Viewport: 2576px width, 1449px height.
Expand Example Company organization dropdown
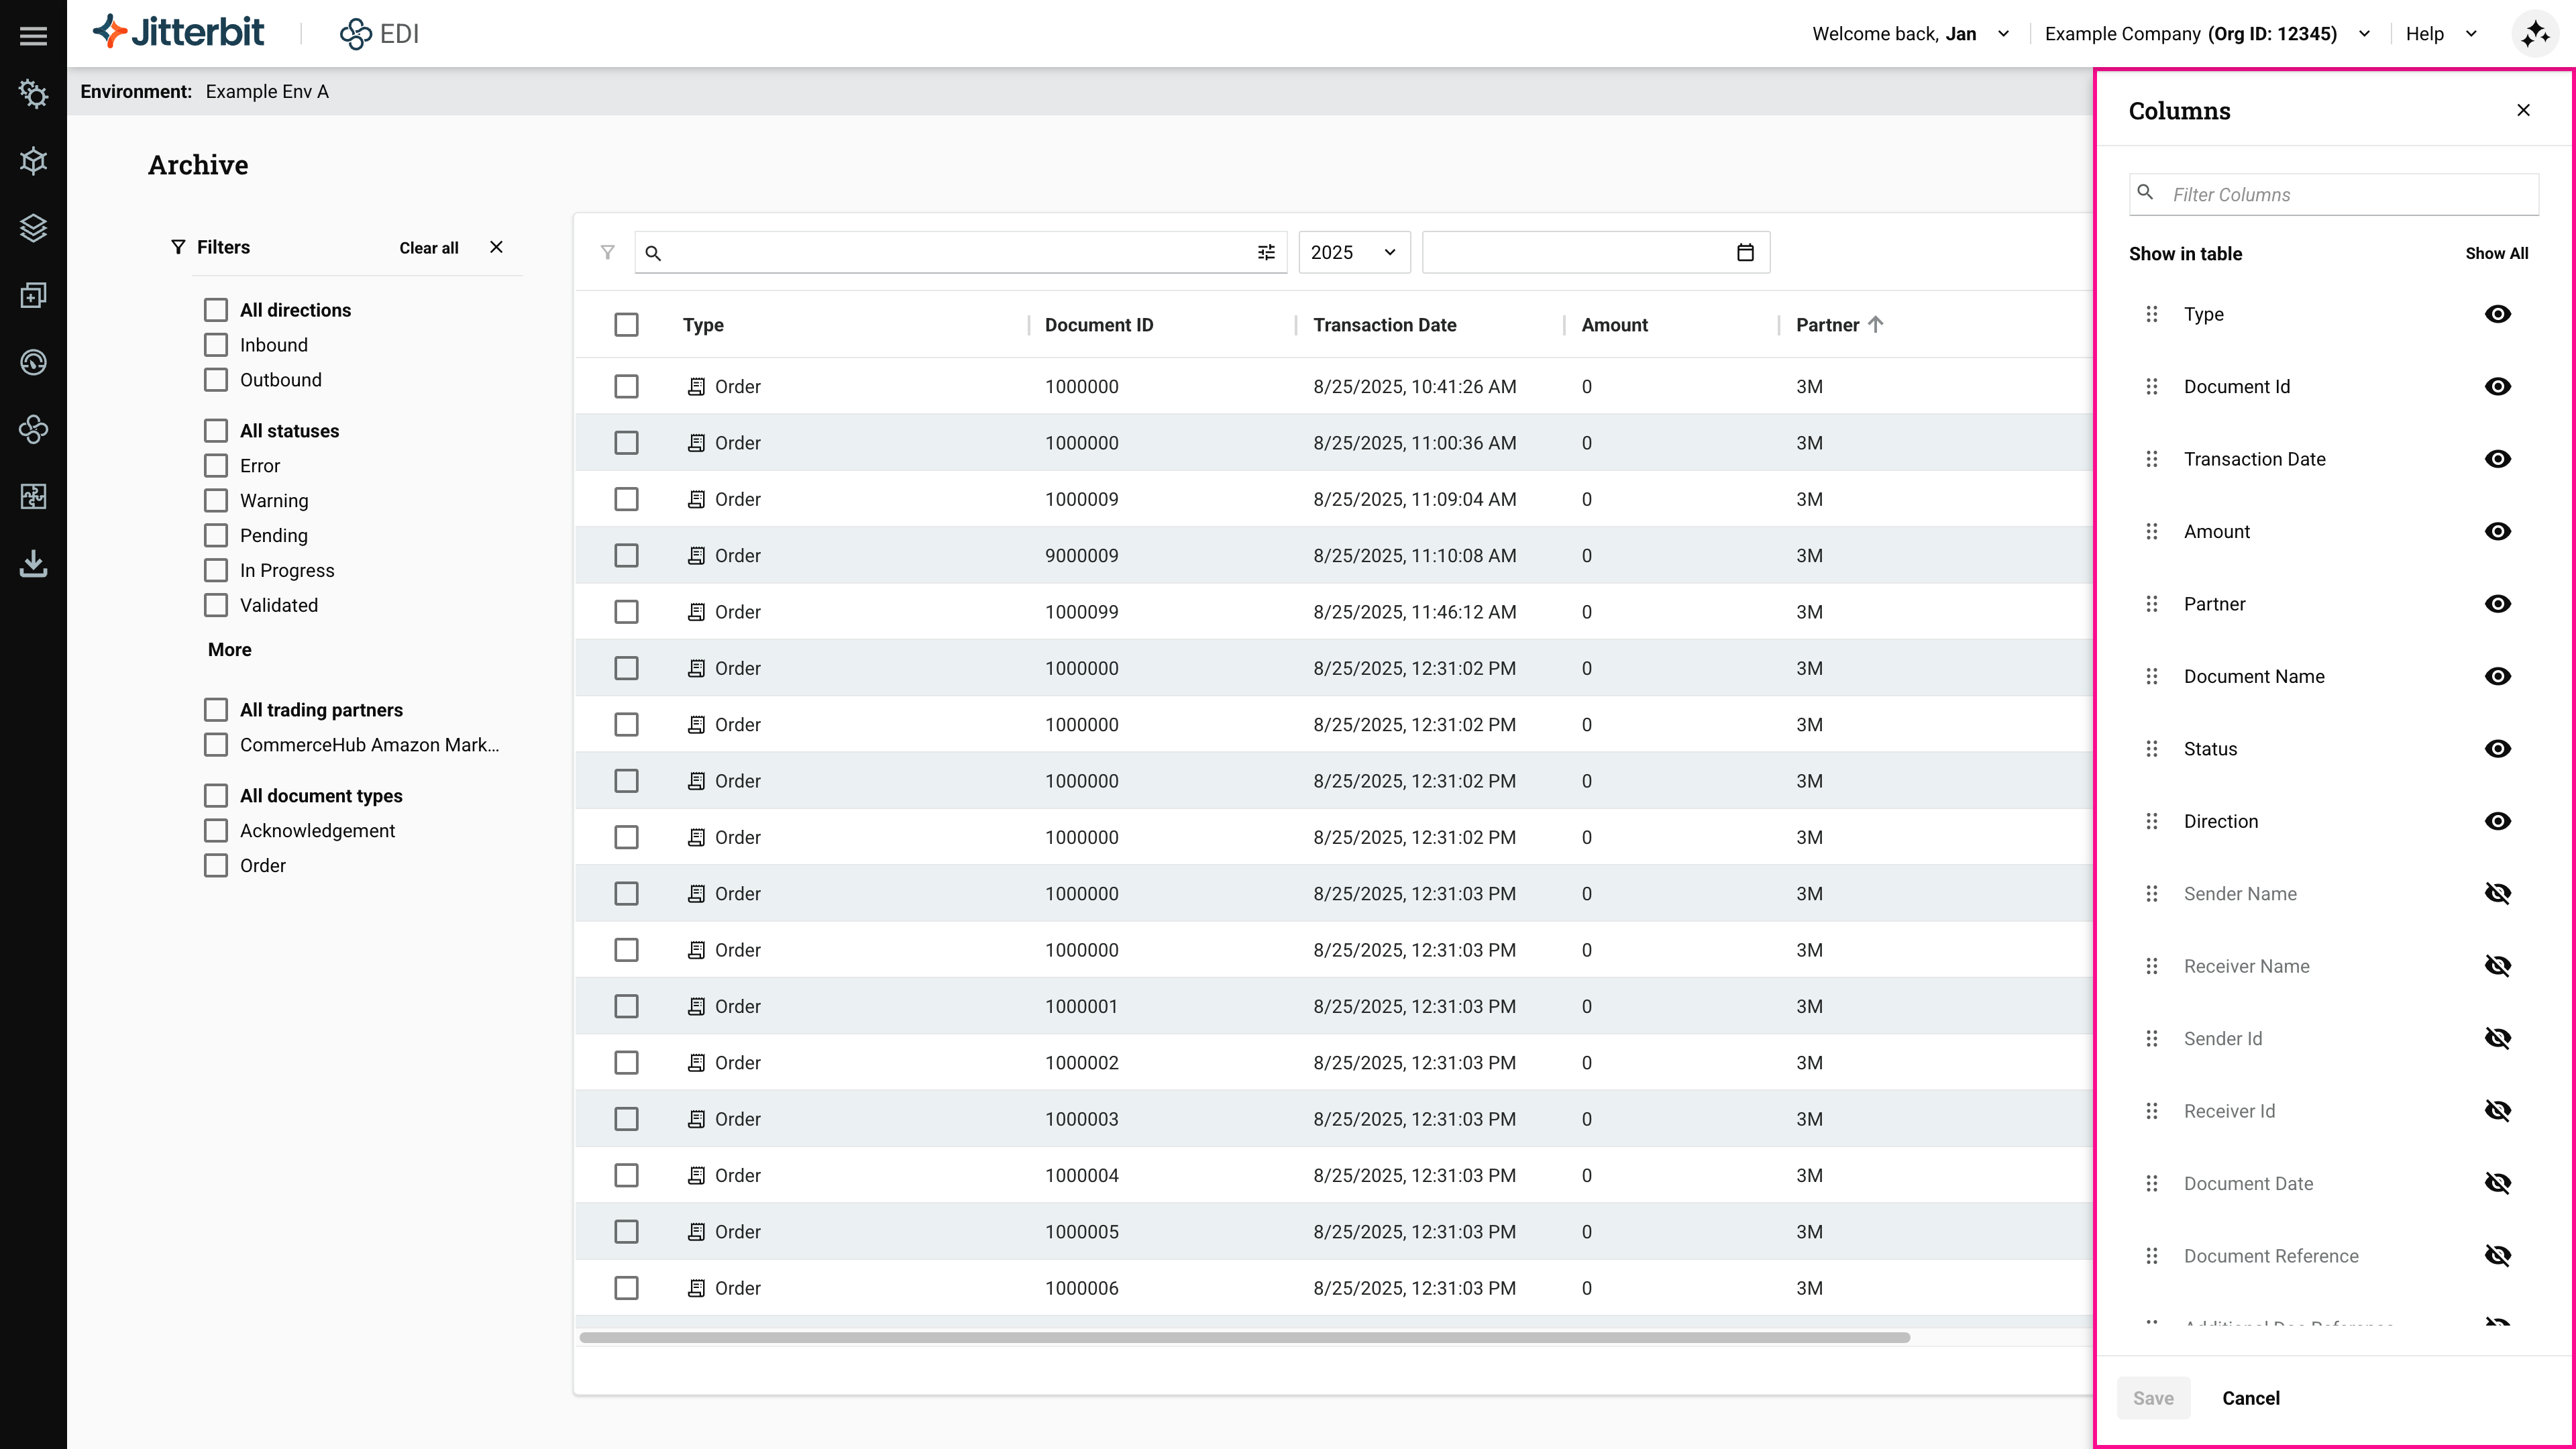[x=2364, y=34]
